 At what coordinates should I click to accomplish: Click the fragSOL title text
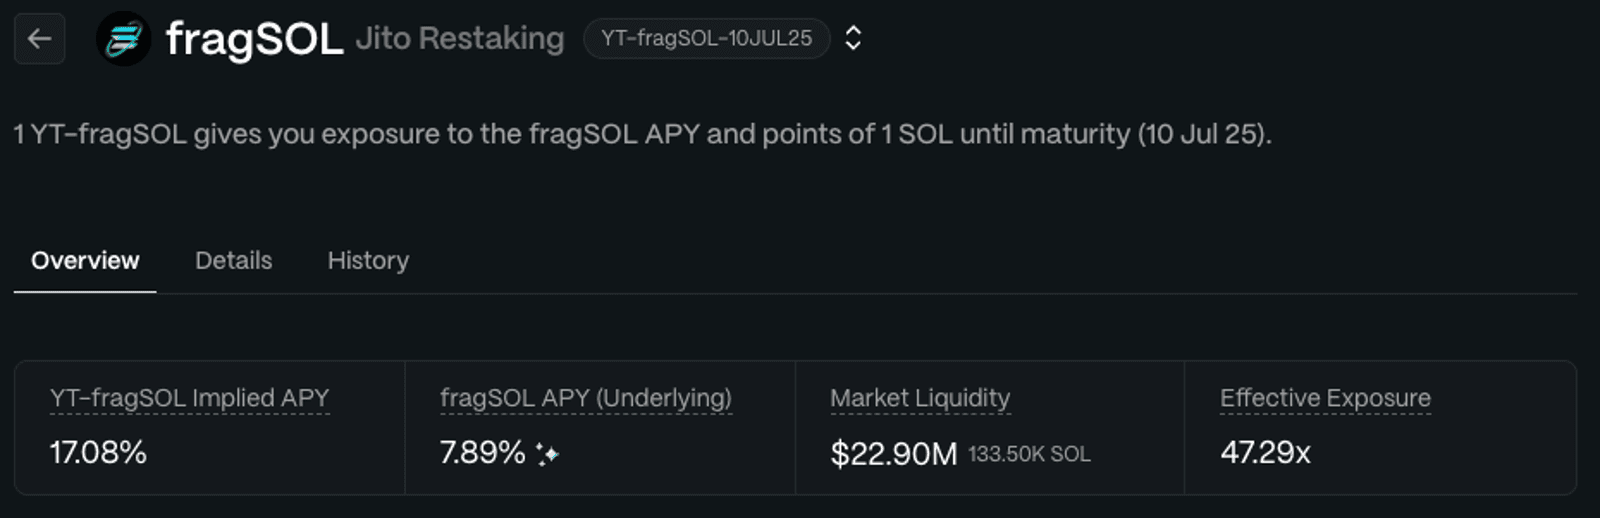coord(254,40)
